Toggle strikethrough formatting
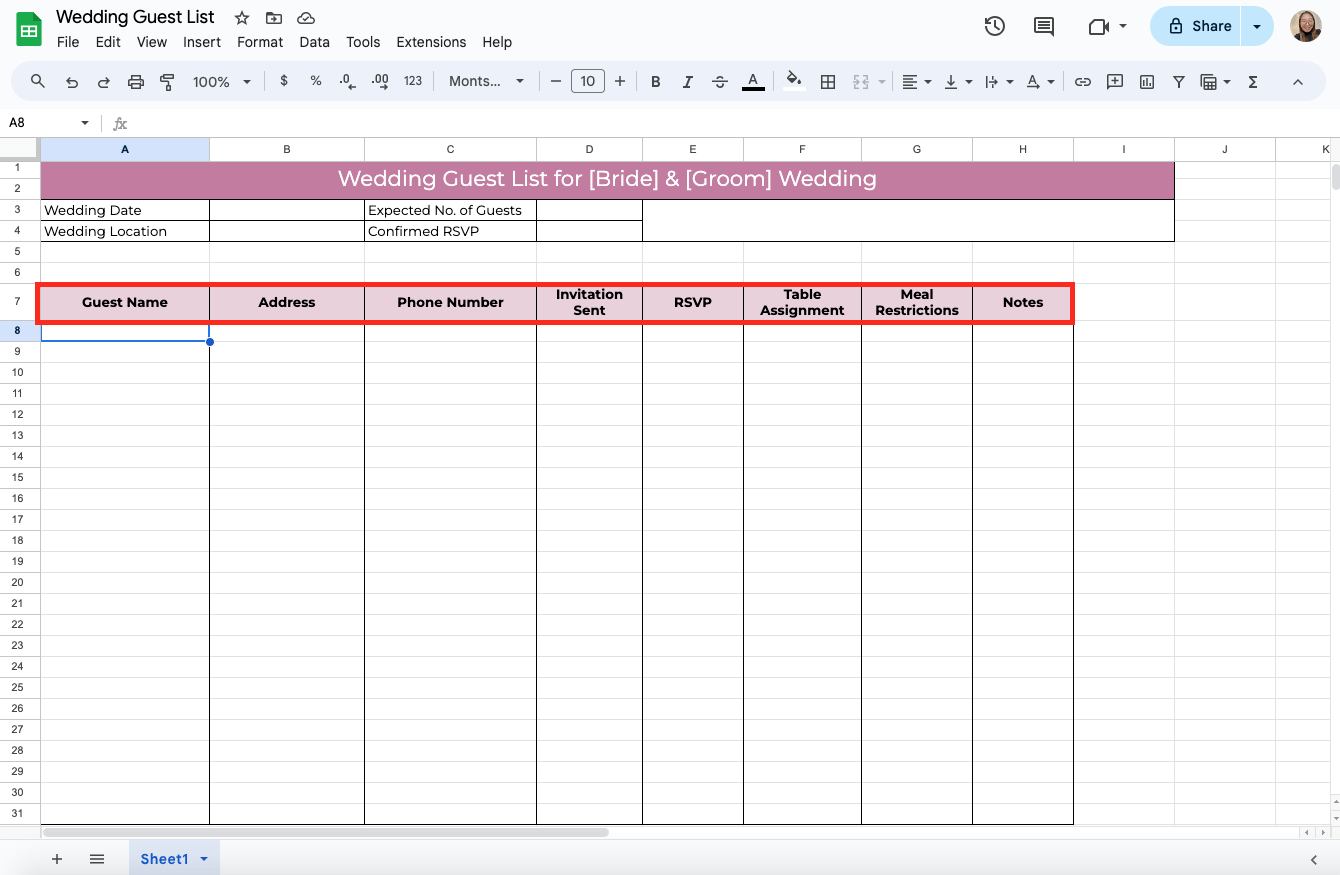Image resolution: width=1340 pixels, height=875 pixels. click(720, 81)
